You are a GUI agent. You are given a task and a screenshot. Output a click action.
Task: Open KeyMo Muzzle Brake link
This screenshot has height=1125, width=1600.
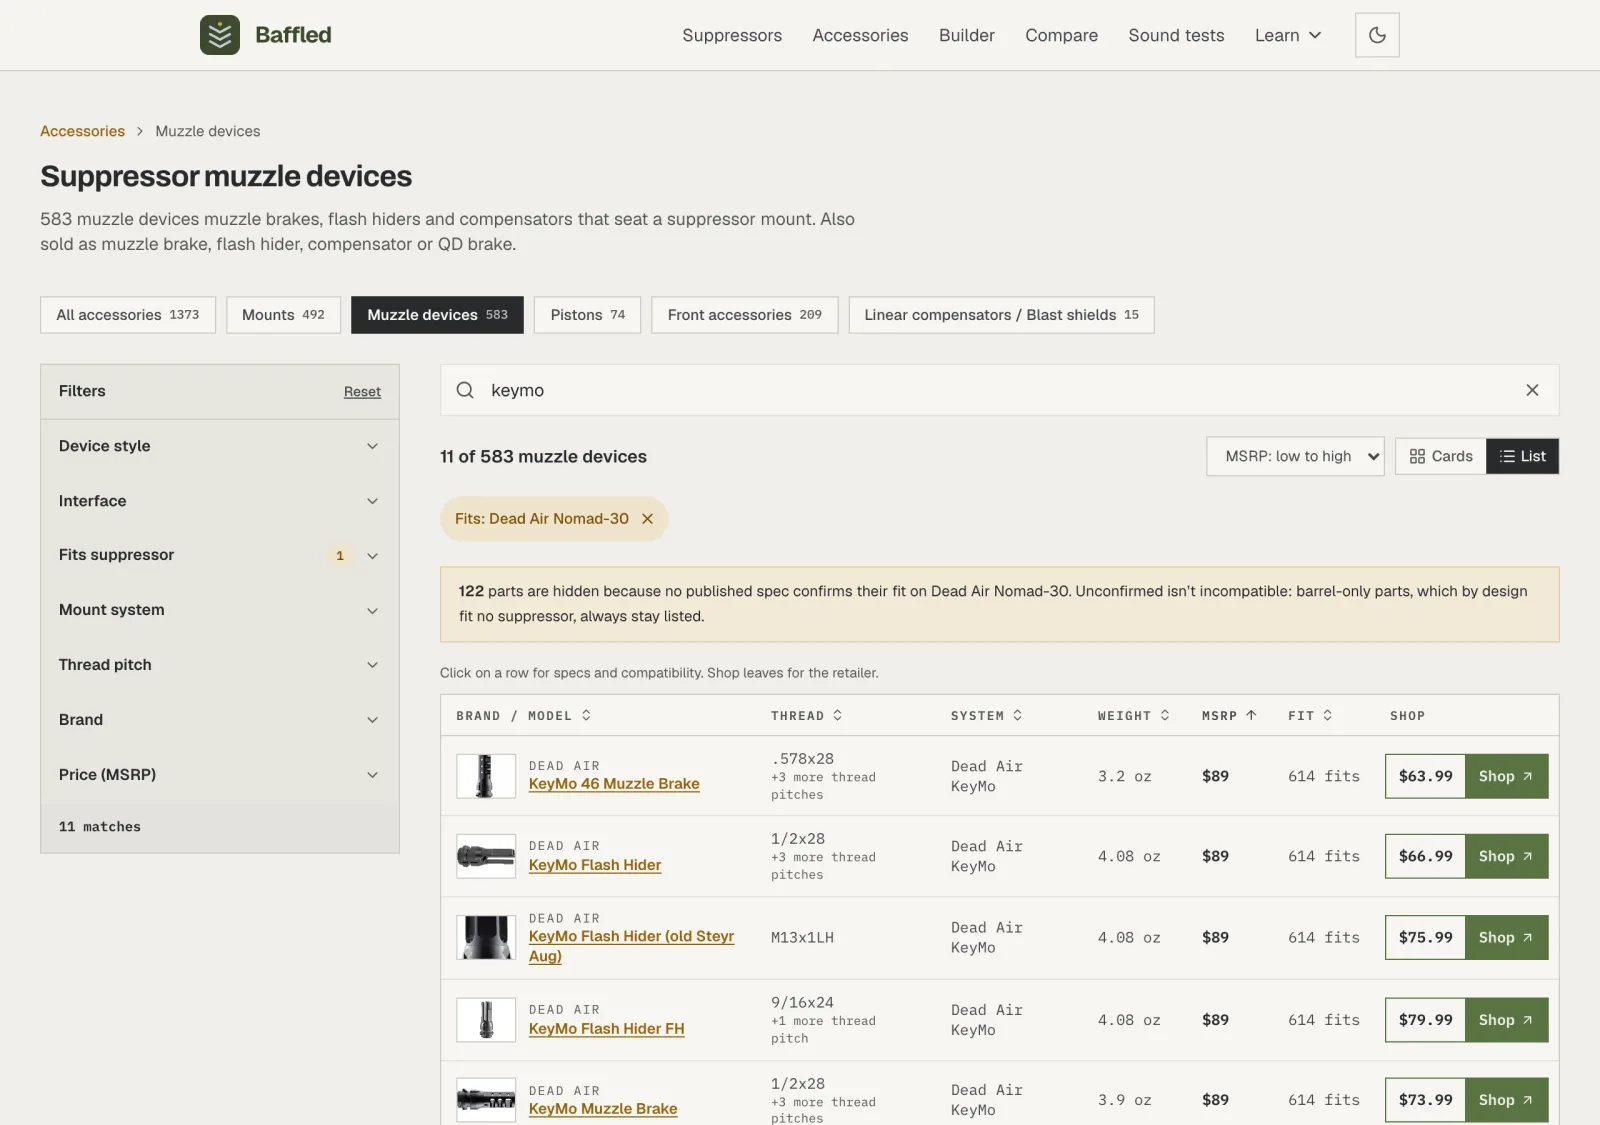[603, 1109]
